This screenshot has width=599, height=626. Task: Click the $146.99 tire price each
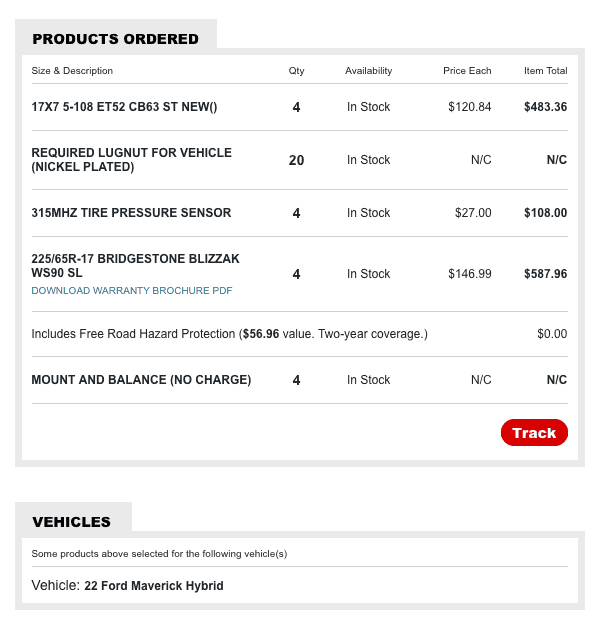[x=470, y=274]
